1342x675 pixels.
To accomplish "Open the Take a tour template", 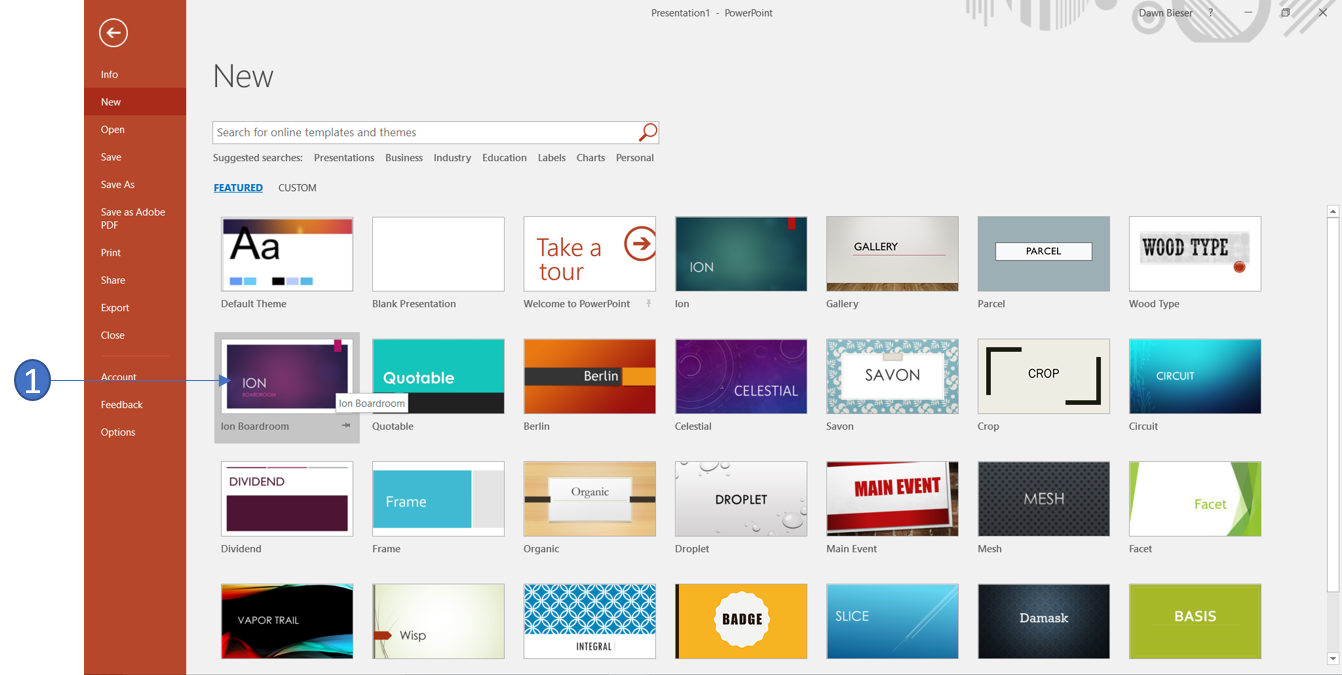I will (x=590, y=254).
